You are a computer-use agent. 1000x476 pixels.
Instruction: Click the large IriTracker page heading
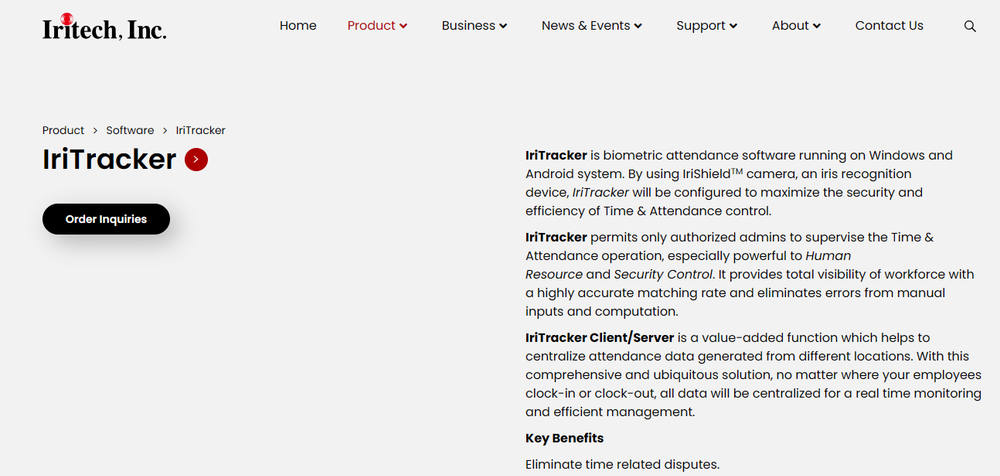click(x=109, y=159)
